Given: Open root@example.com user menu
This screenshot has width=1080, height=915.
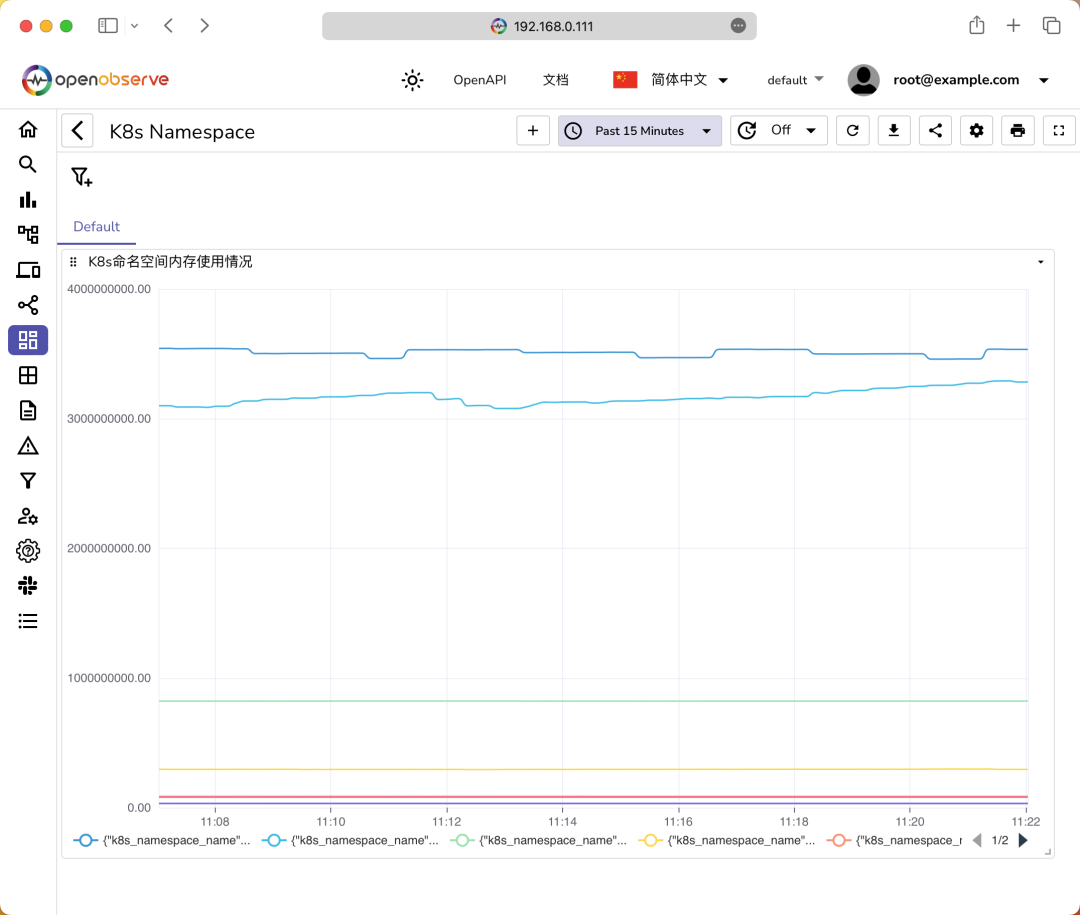Looking at the screenshot, I should [x=948, y=80].
